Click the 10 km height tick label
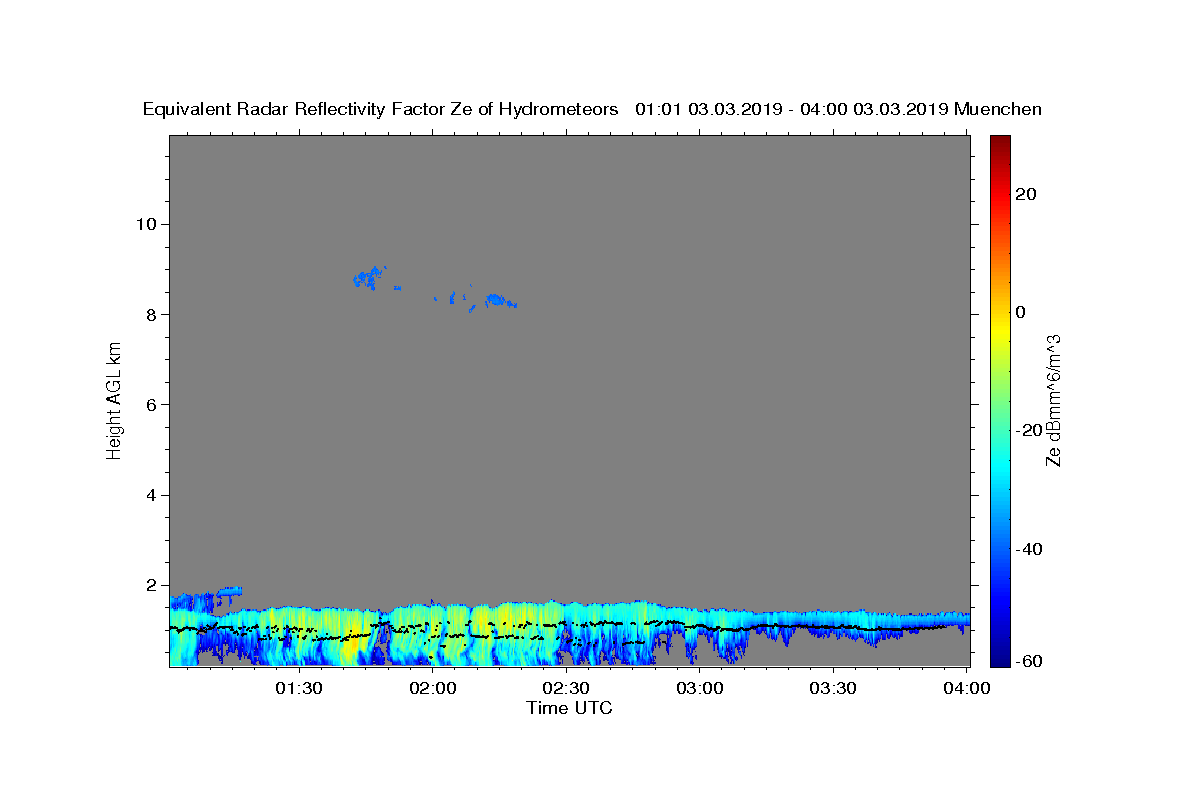The height and width of the screenshot is (800, 1200). pyautogui.click(x=146, y=224)
